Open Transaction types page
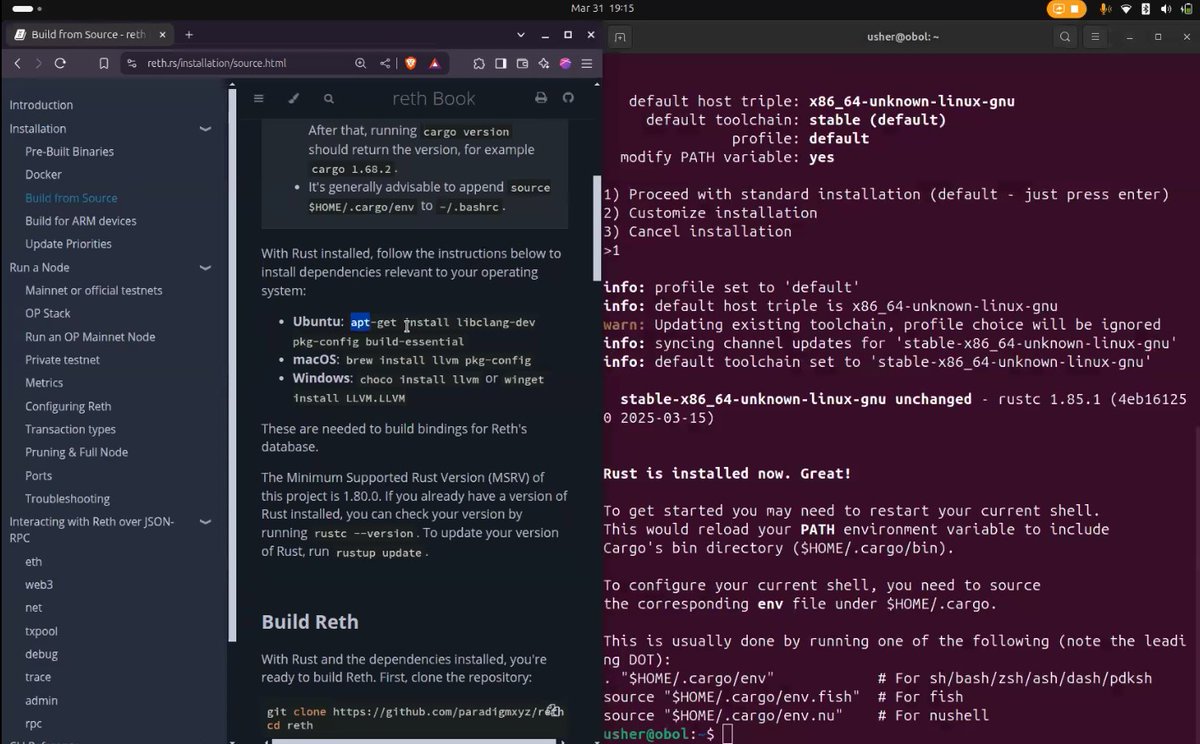The width and height of the screenshot is (1200, 744). tap(70, 430)
